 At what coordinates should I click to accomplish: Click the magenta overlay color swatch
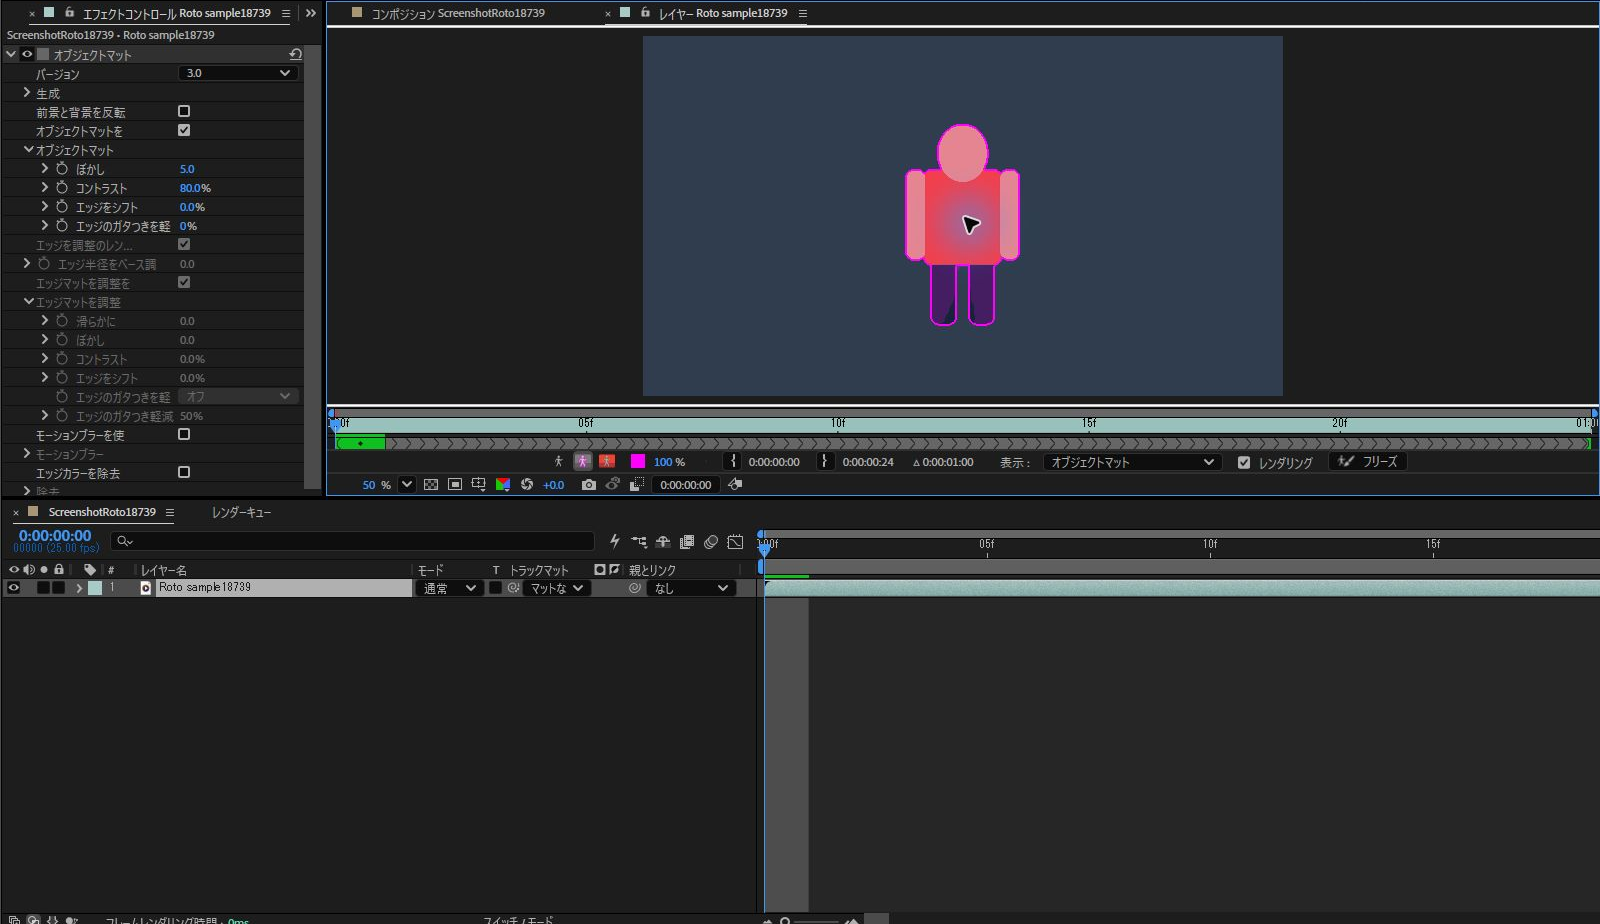[x=638, y=462]
